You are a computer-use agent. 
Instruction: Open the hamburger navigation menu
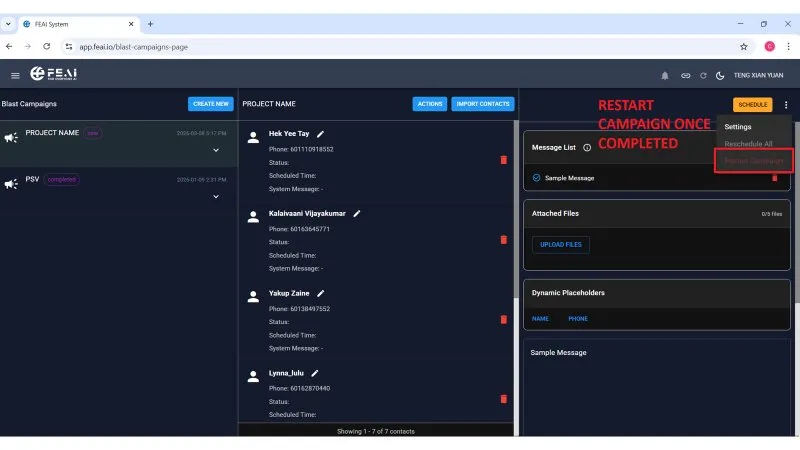pyautogui.click(x=15, y=76)
